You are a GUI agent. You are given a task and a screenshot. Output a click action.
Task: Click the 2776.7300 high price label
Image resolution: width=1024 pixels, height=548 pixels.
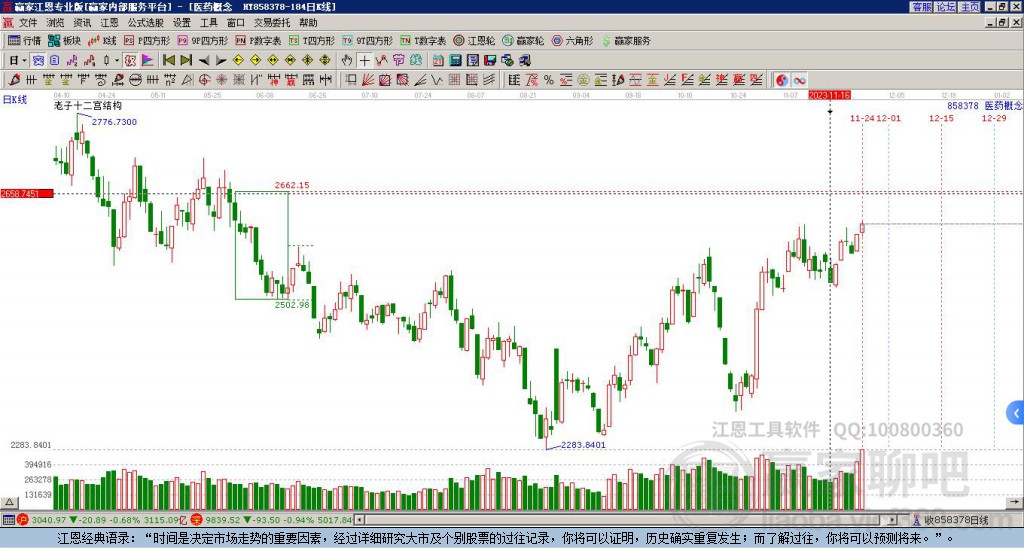coord(114,122)
